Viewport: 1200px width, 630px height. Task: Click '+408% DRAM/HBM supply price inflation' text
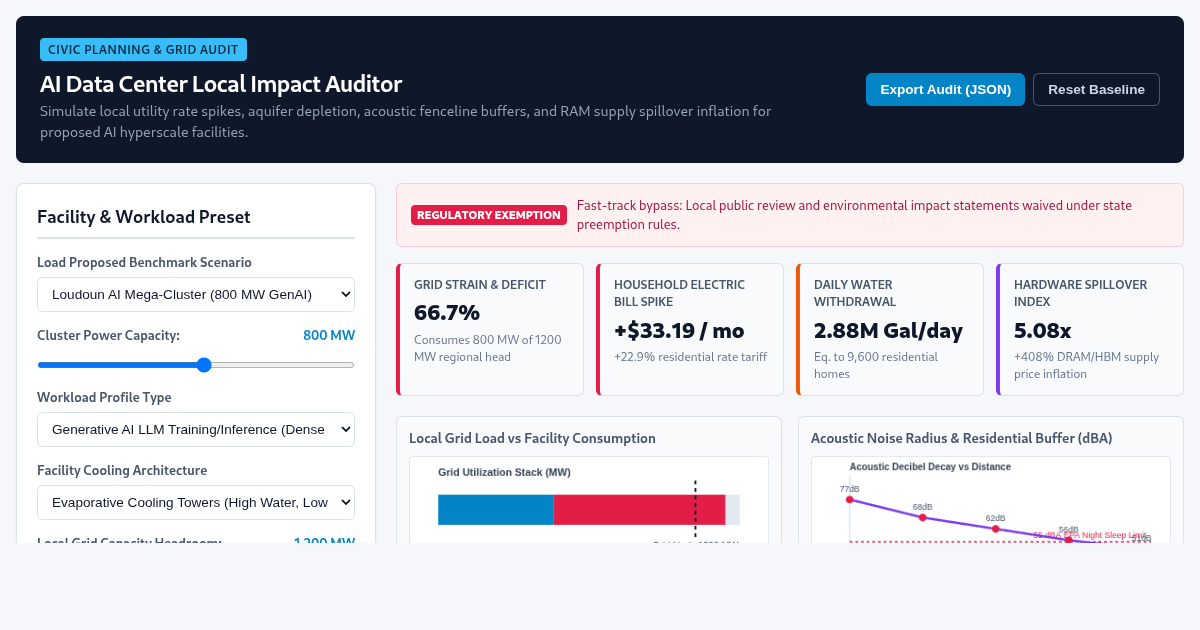[x=1086, y=365]
